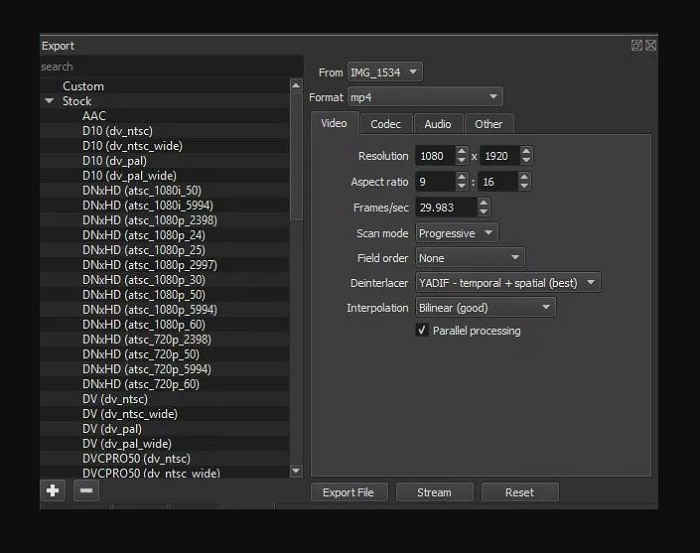The width and height of the screenshot is (700, 553).
Task: Click the Reset button
Action: 519,492
